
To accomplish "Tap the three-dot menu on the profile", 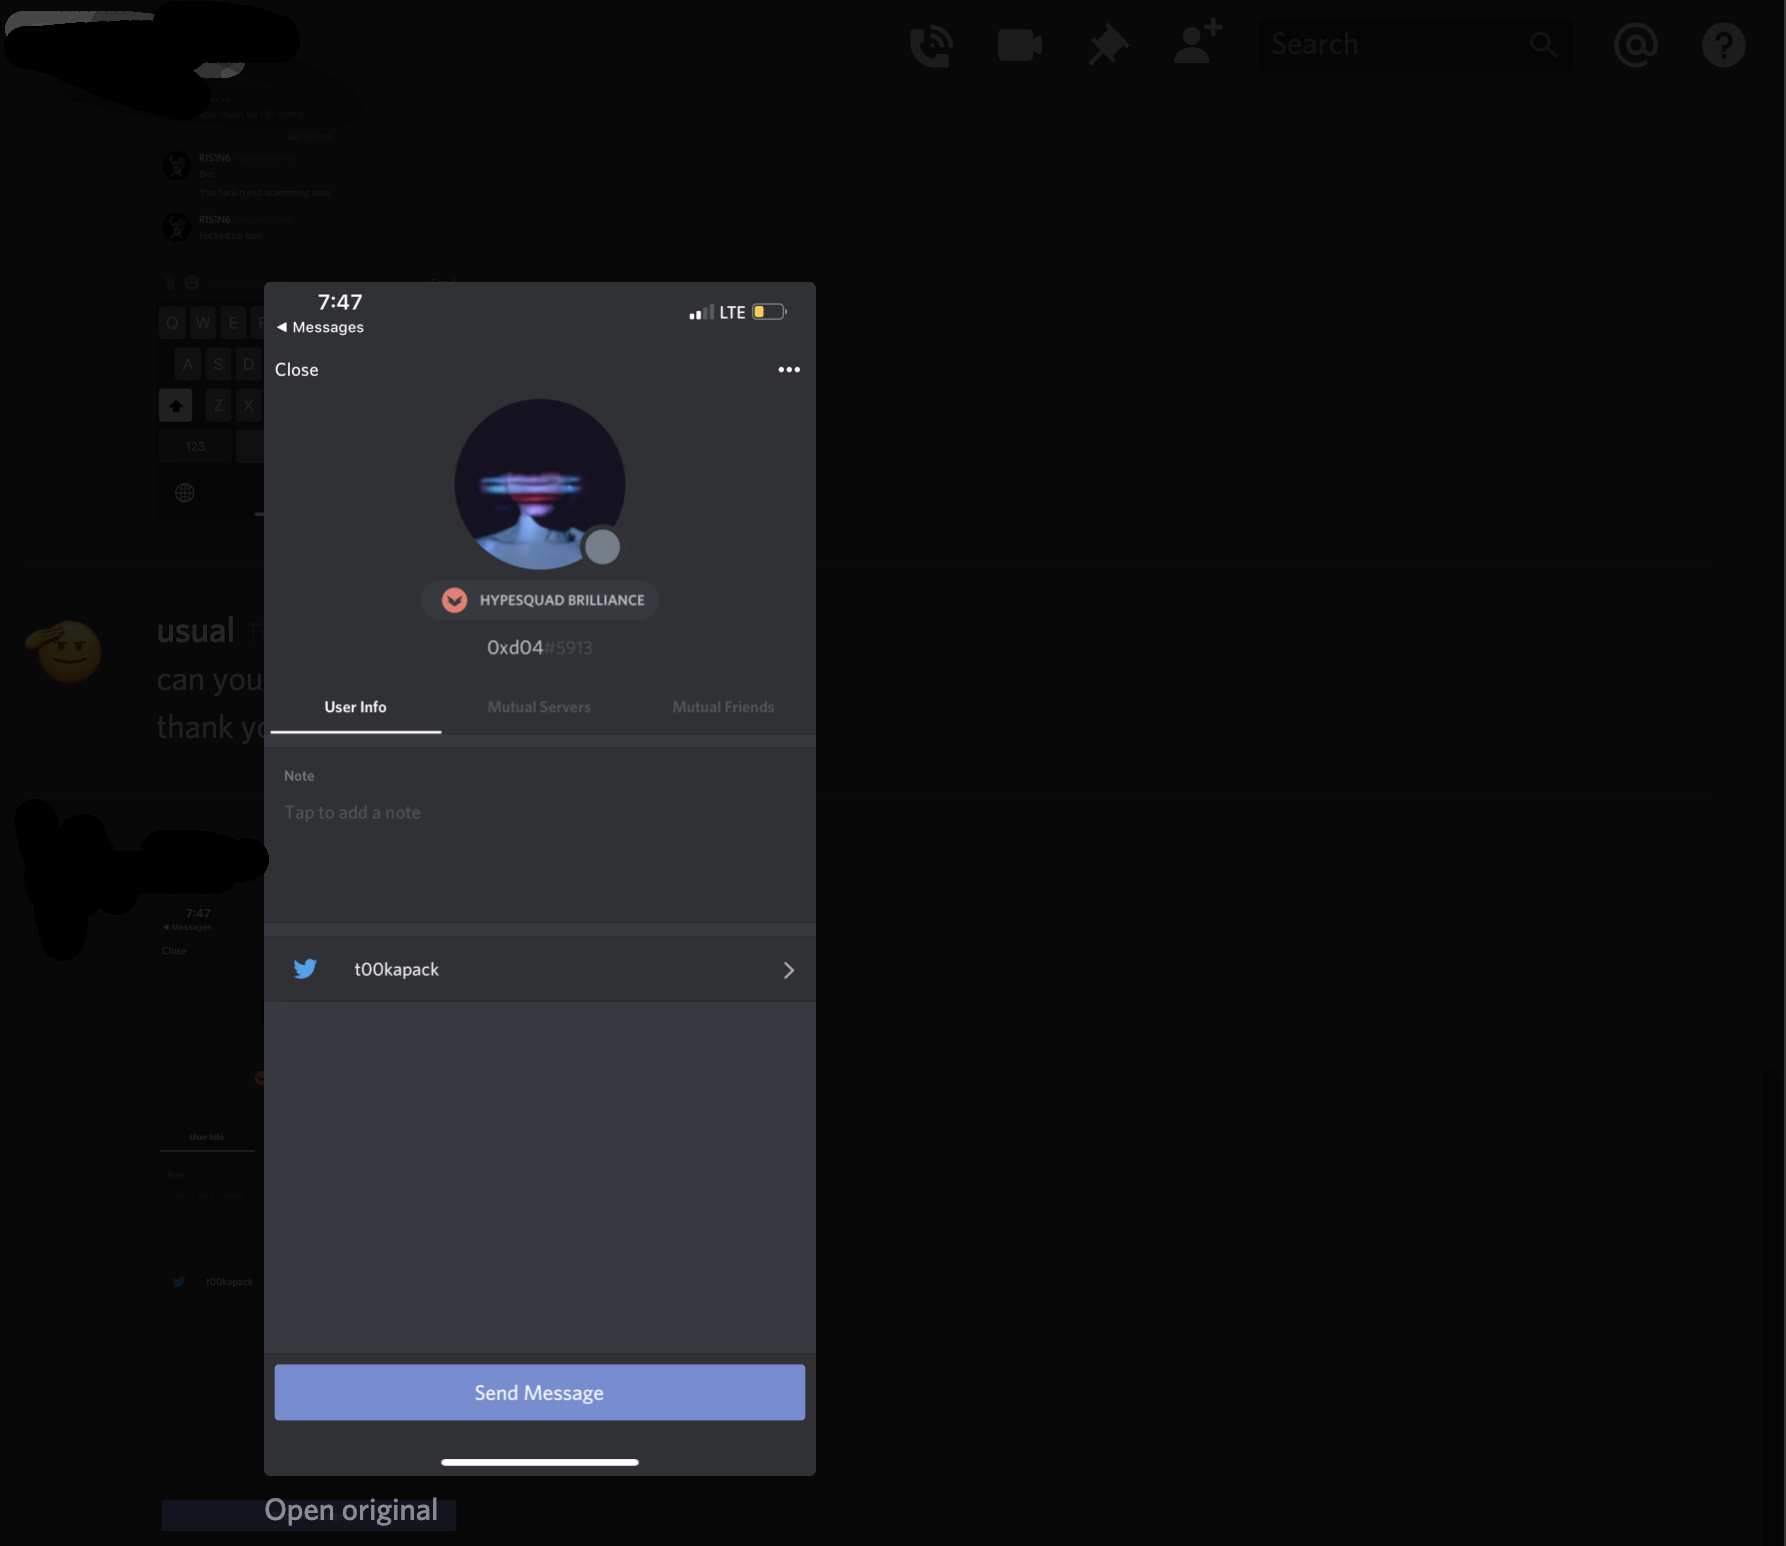I will [x=789, y=369].
